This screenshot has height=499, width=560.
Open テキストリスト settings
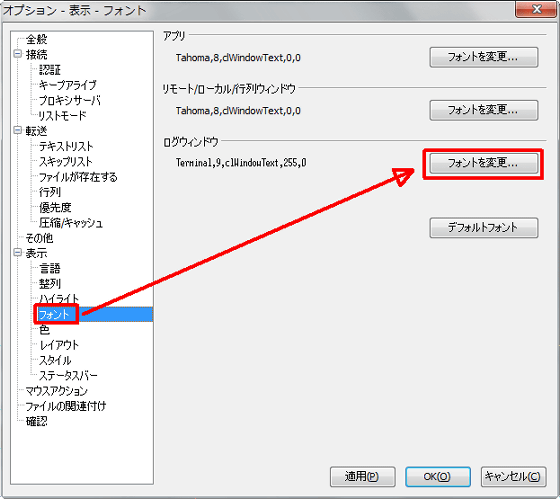[66, 146]
